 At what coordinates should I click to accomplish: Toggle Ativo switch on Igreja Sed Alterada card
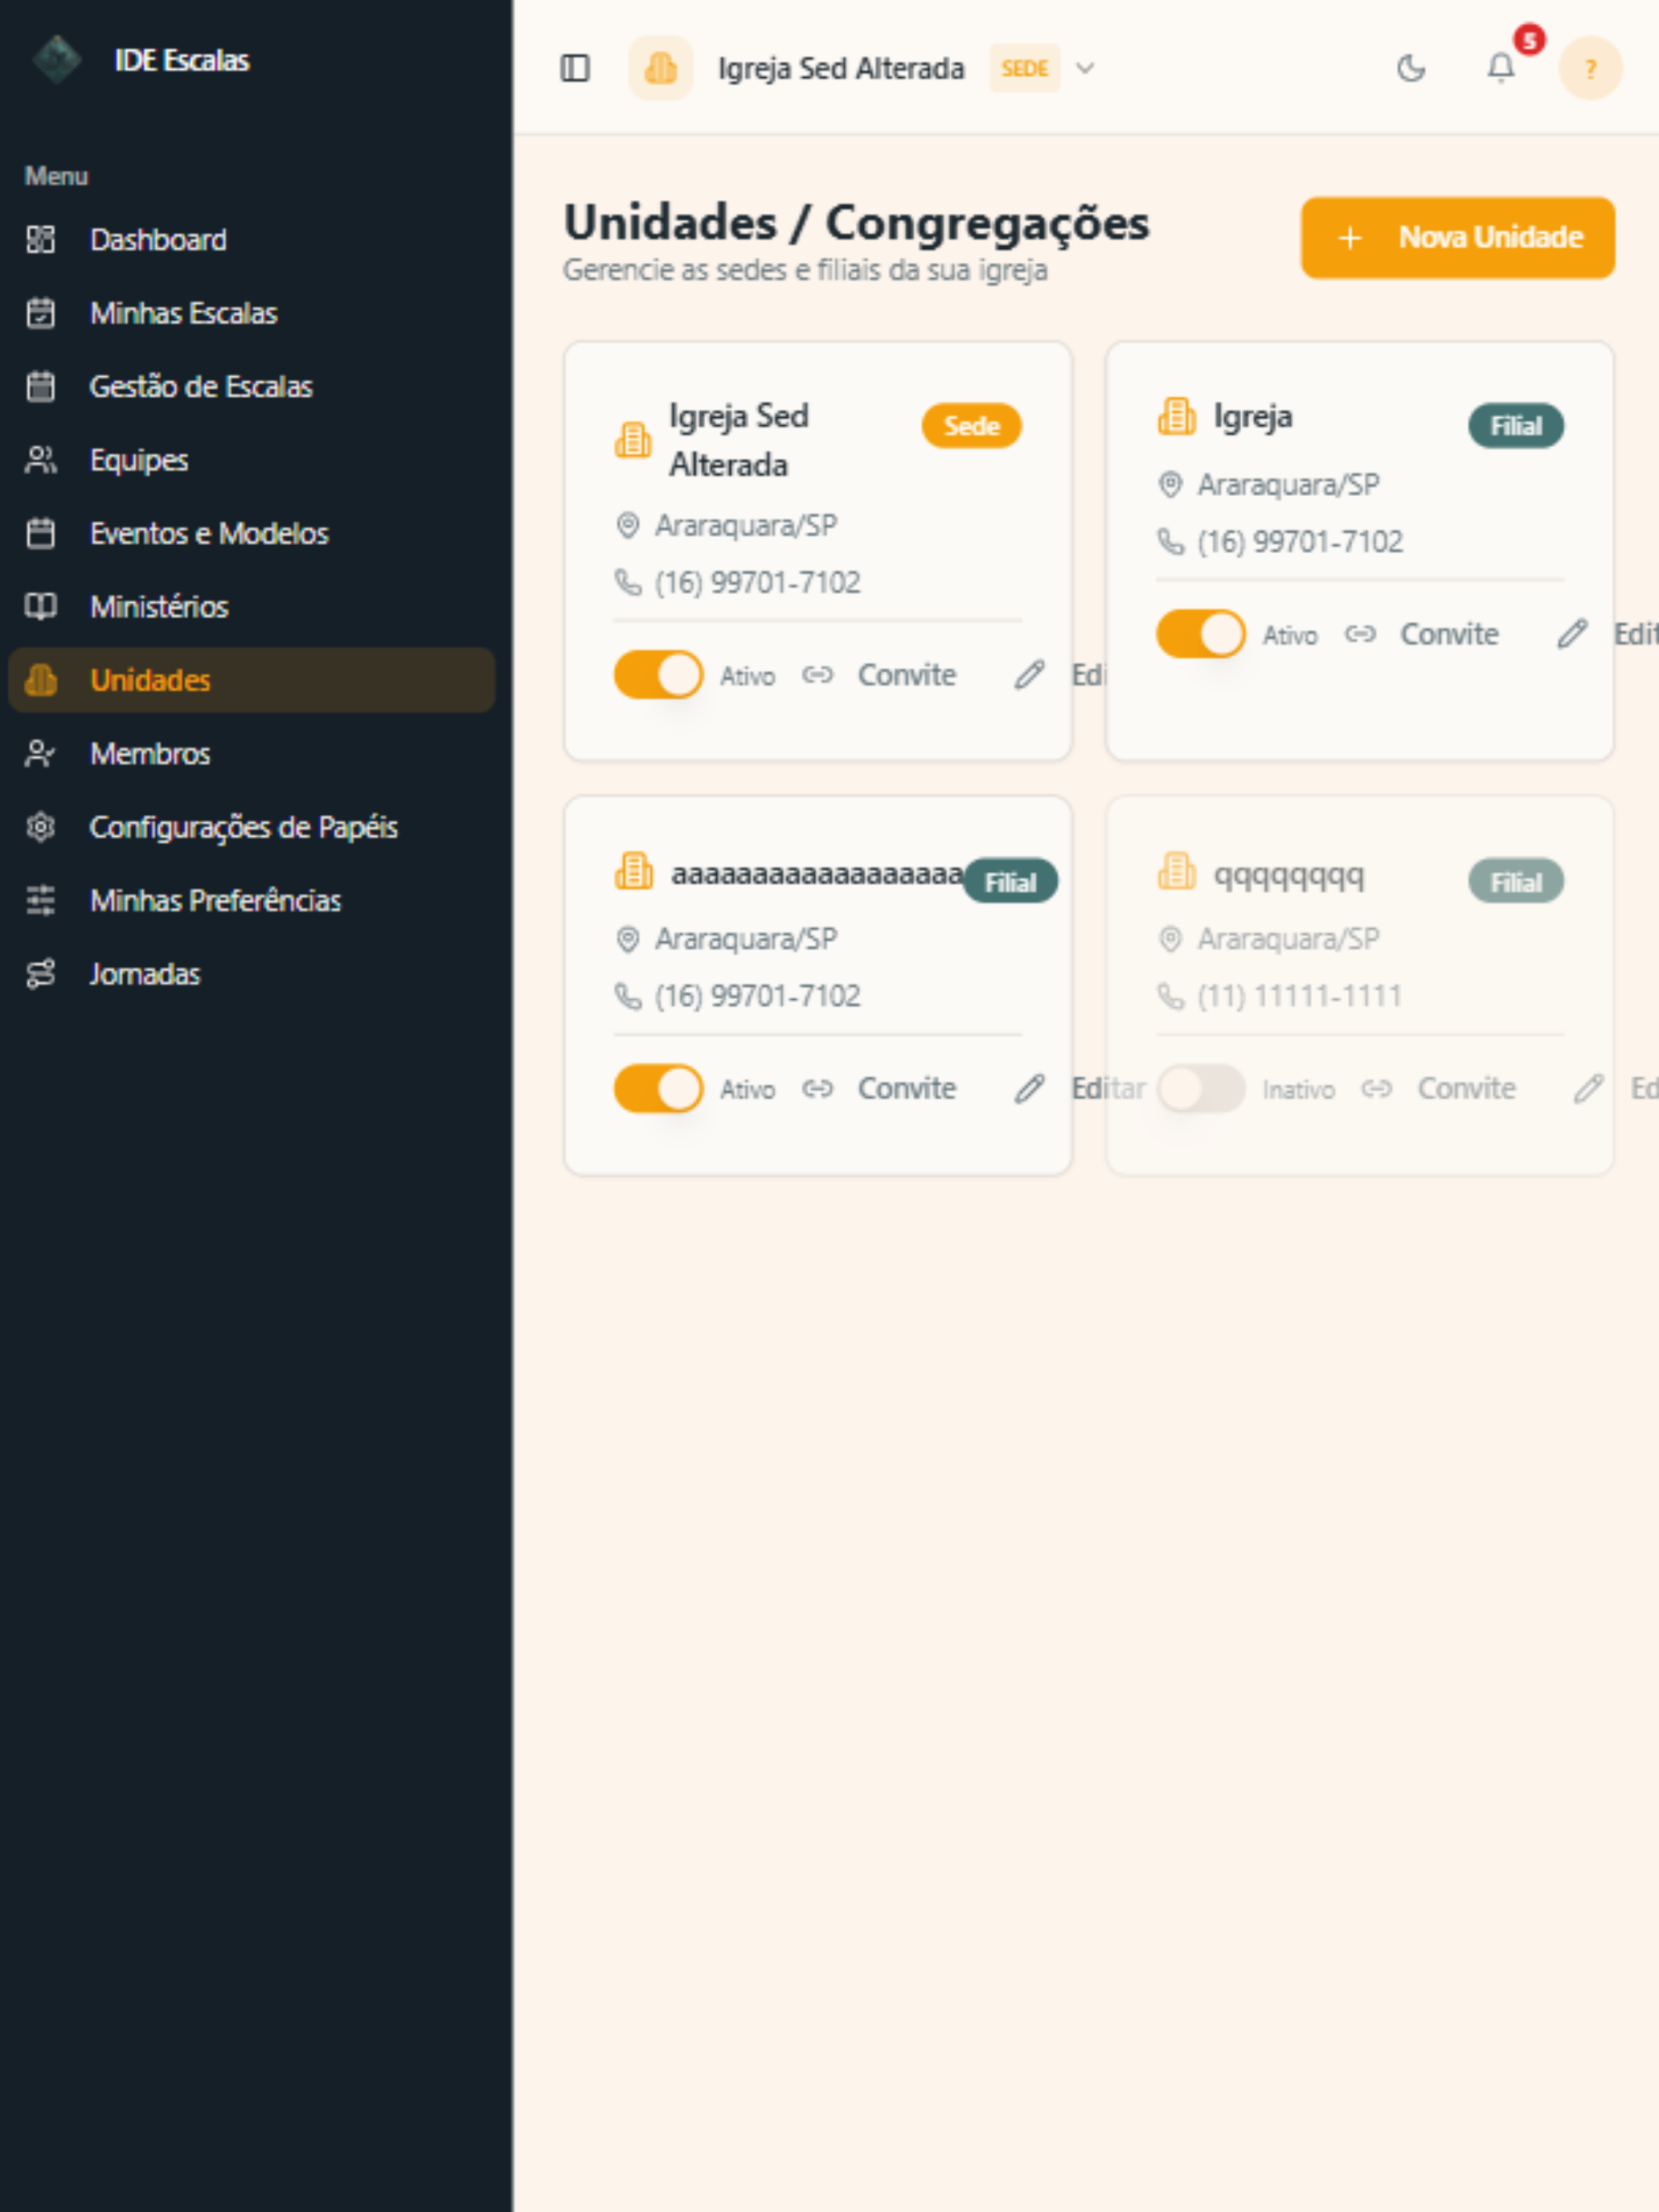[x=658, y=675]
